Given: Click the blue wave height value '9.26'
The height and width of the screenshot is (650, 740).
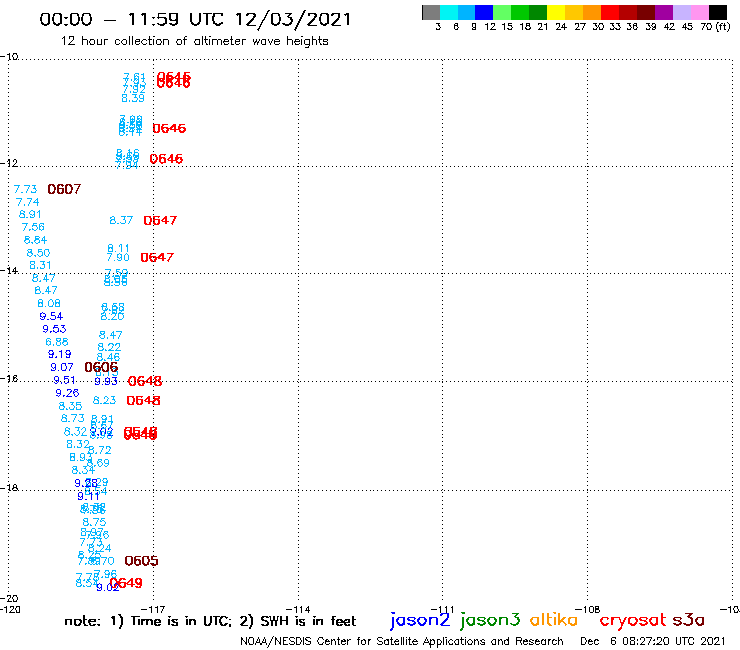Looking at the screenshot, I should 67,393.
